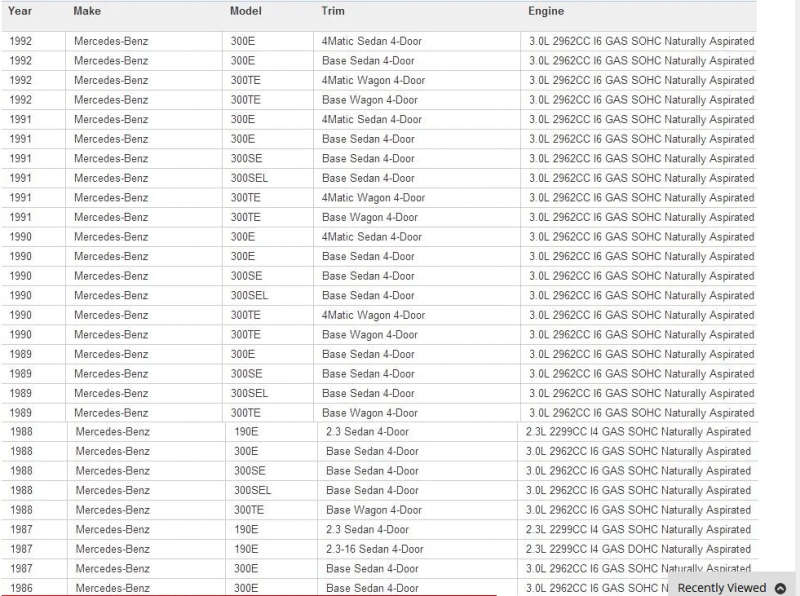Viewport: 800px width, 596px height.
Task: Select '2.3 Sedan 4-Door' in the 1988 row
Action: (x=367, y=432)
